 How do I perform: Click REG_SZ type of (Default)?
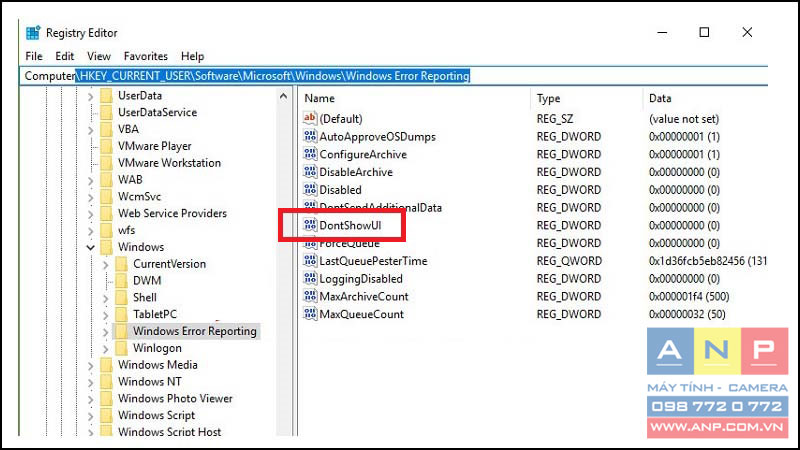555,119
